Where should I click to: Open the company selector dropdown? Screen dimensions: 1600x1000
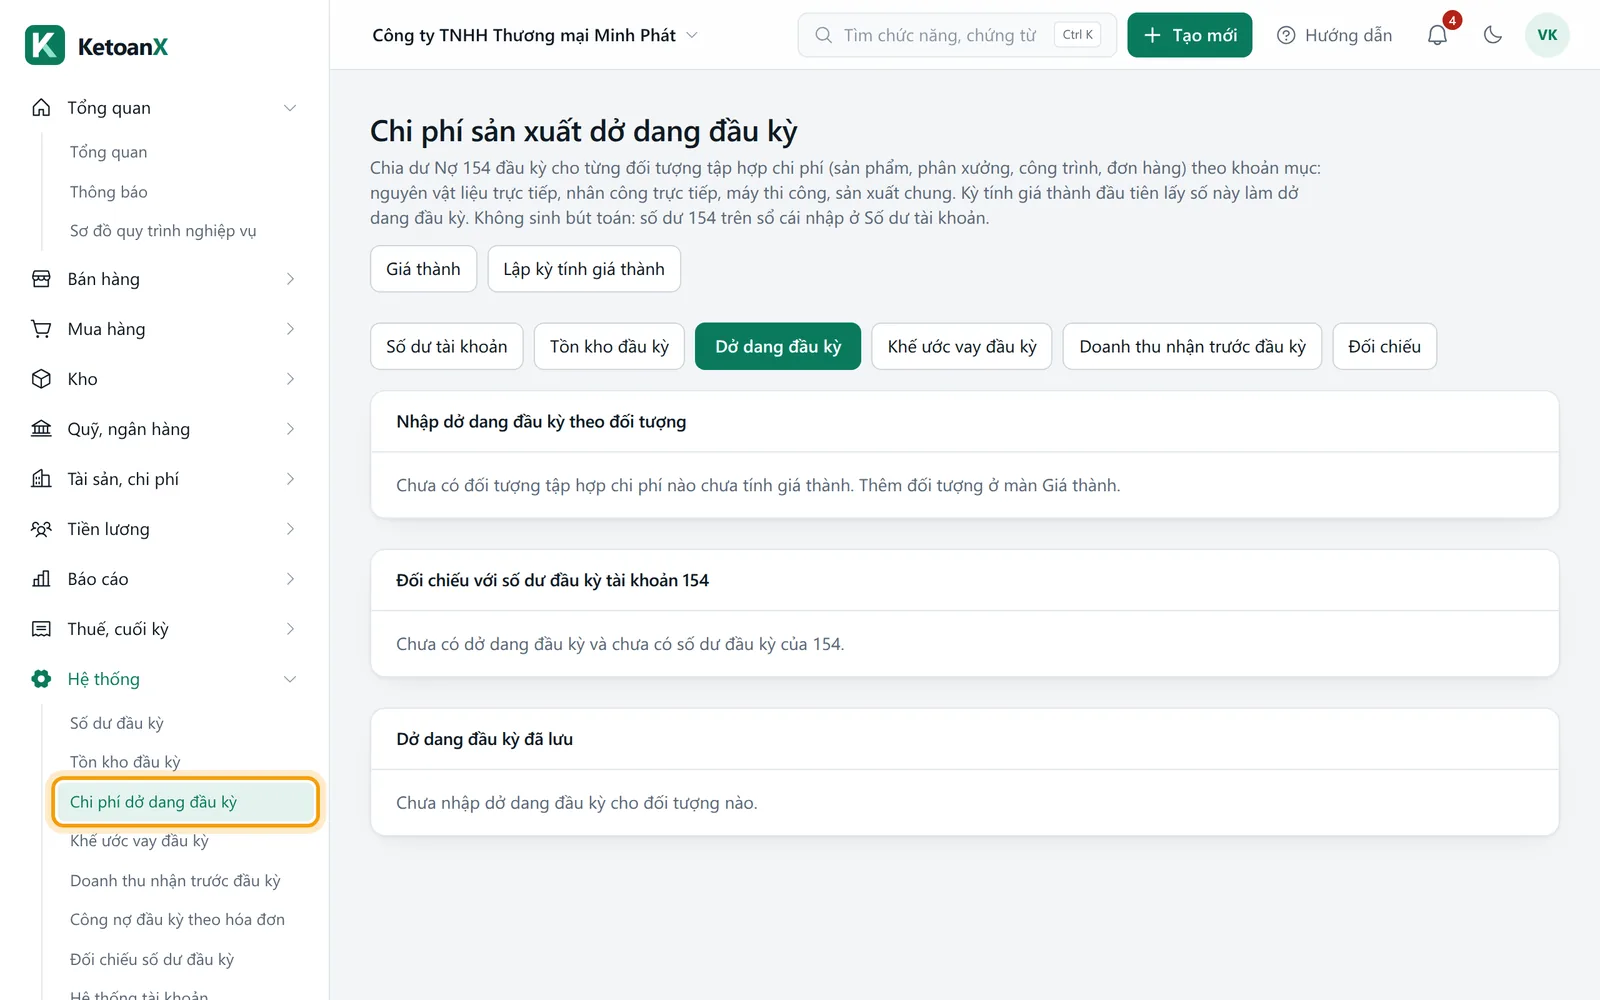(535, 35)
